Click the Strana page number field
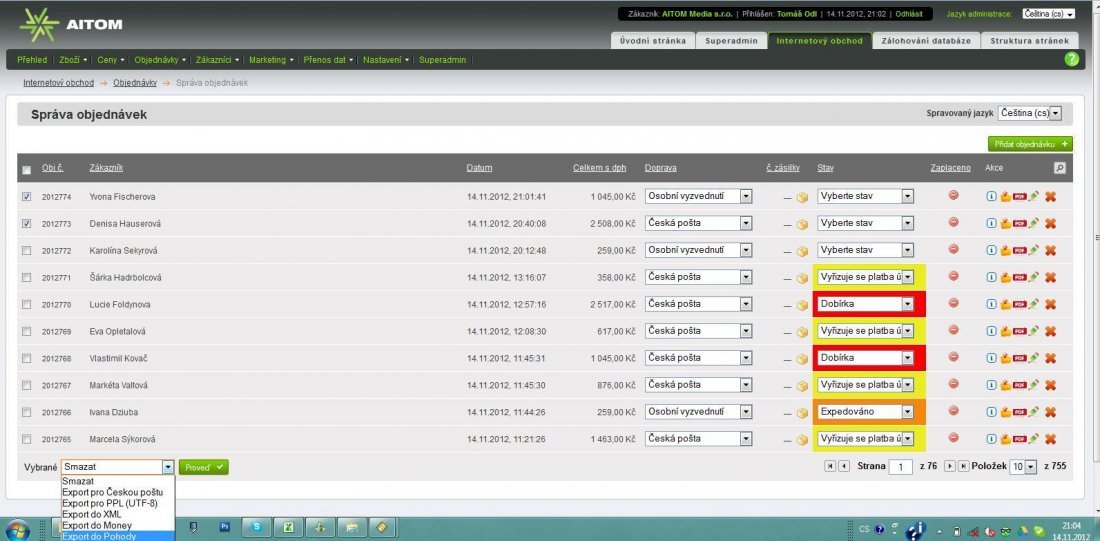 [x=900, y=467]
